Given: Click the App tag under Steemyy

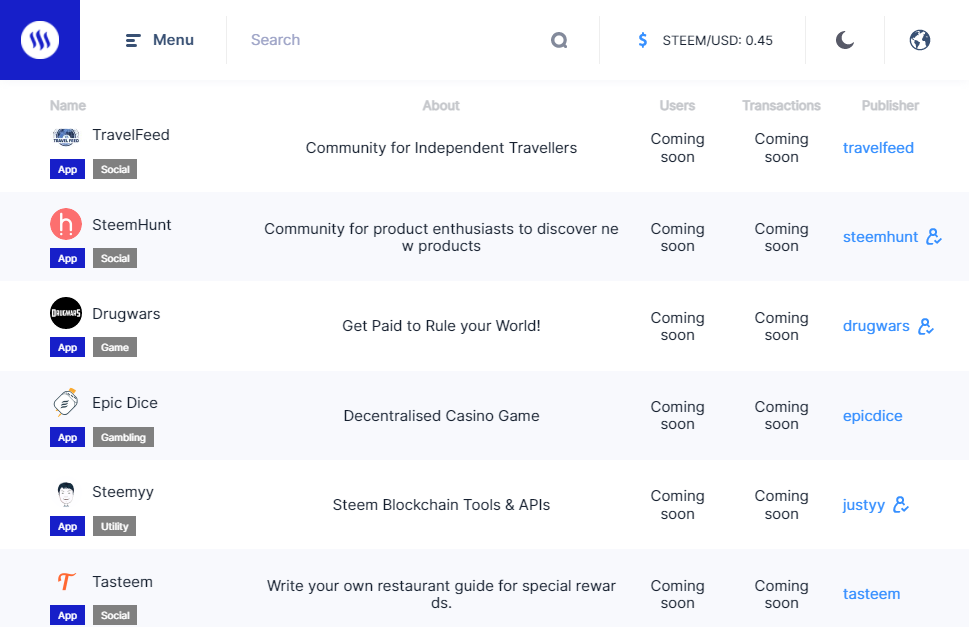Looking at the screenshot, I should (67, 526).
